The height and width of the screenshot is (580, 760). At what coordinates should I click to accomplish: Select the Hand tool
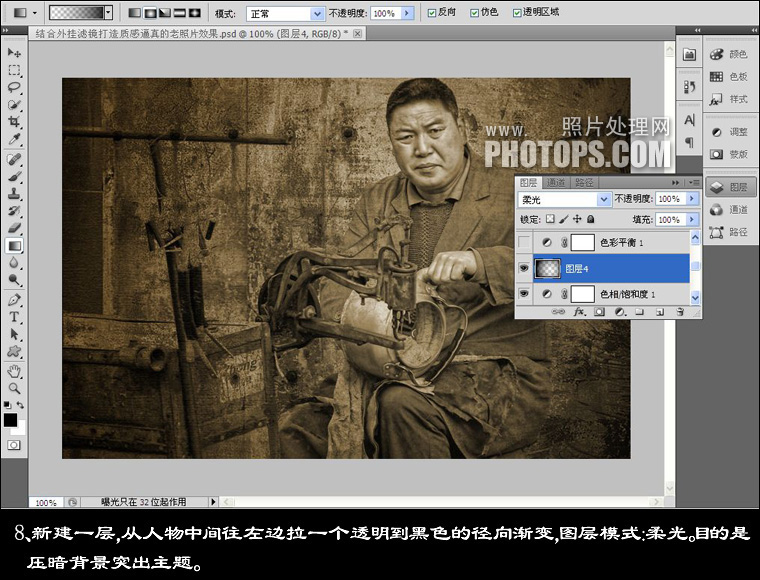(14, 372)
